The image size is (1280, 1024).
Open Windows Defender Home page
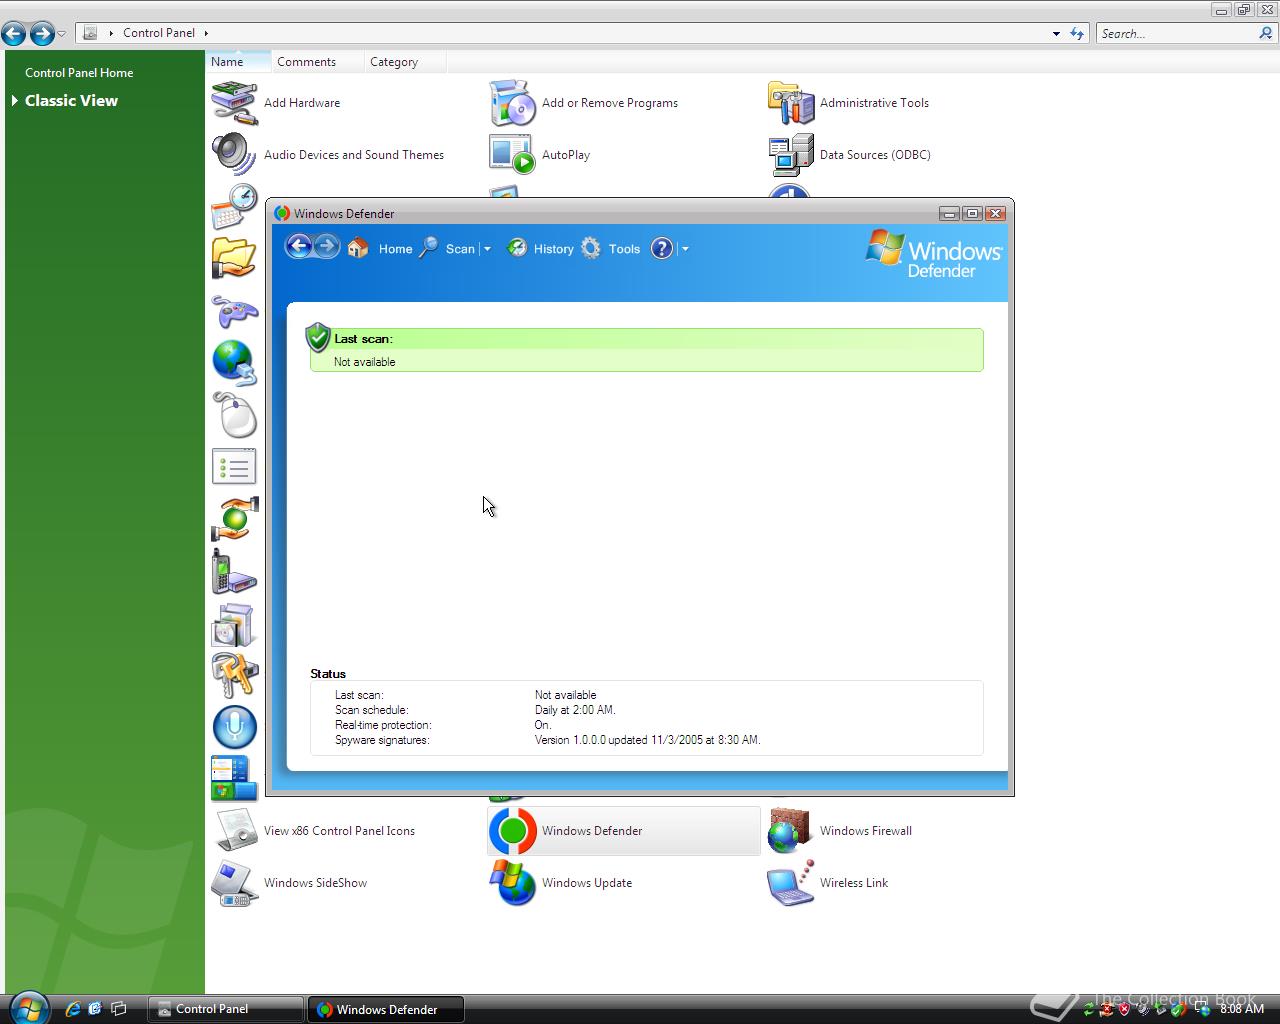point(380,248)
